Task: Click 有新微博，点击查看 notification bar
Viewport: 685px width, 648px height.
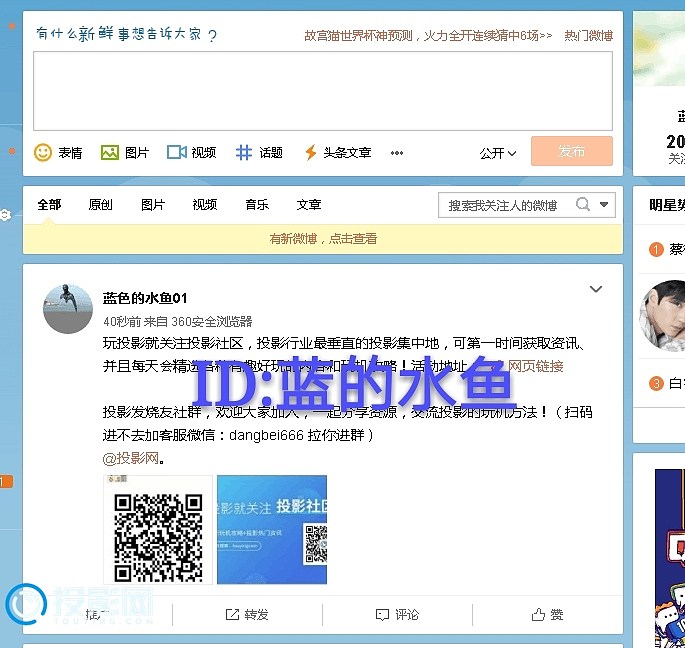Action: point(323,239)
